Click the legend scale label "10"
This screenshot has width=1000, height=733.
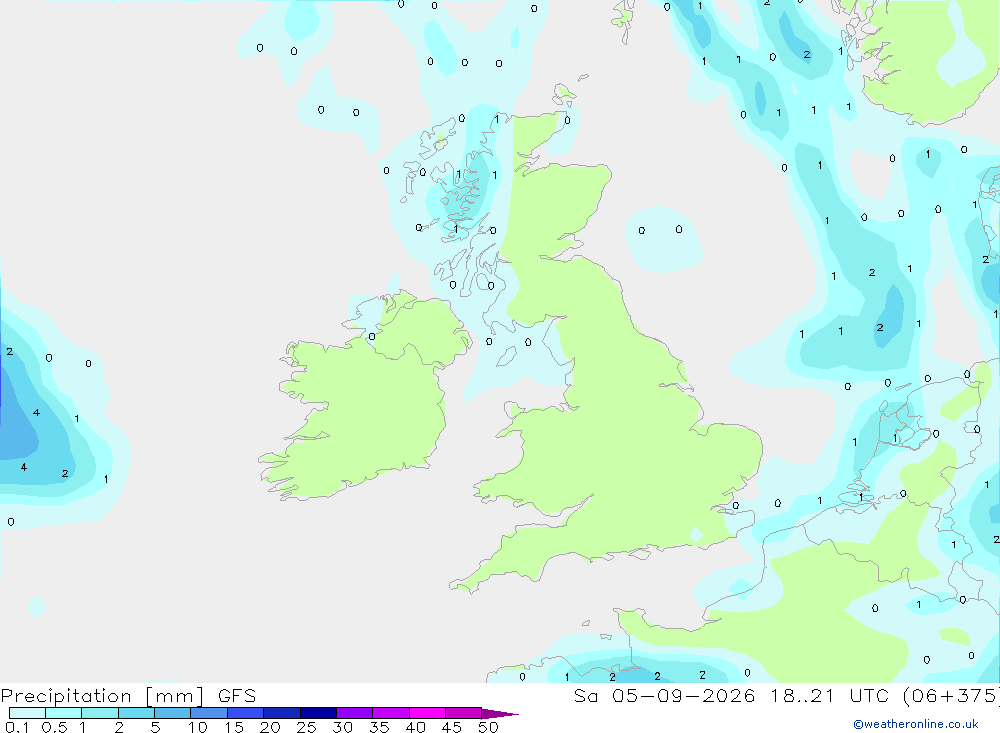tap(198, 727)
